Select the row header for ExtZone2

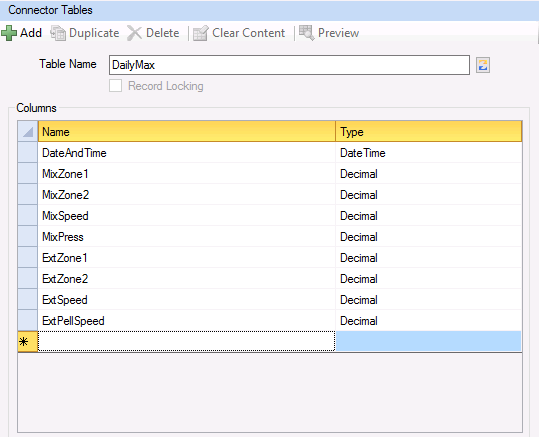28,279
